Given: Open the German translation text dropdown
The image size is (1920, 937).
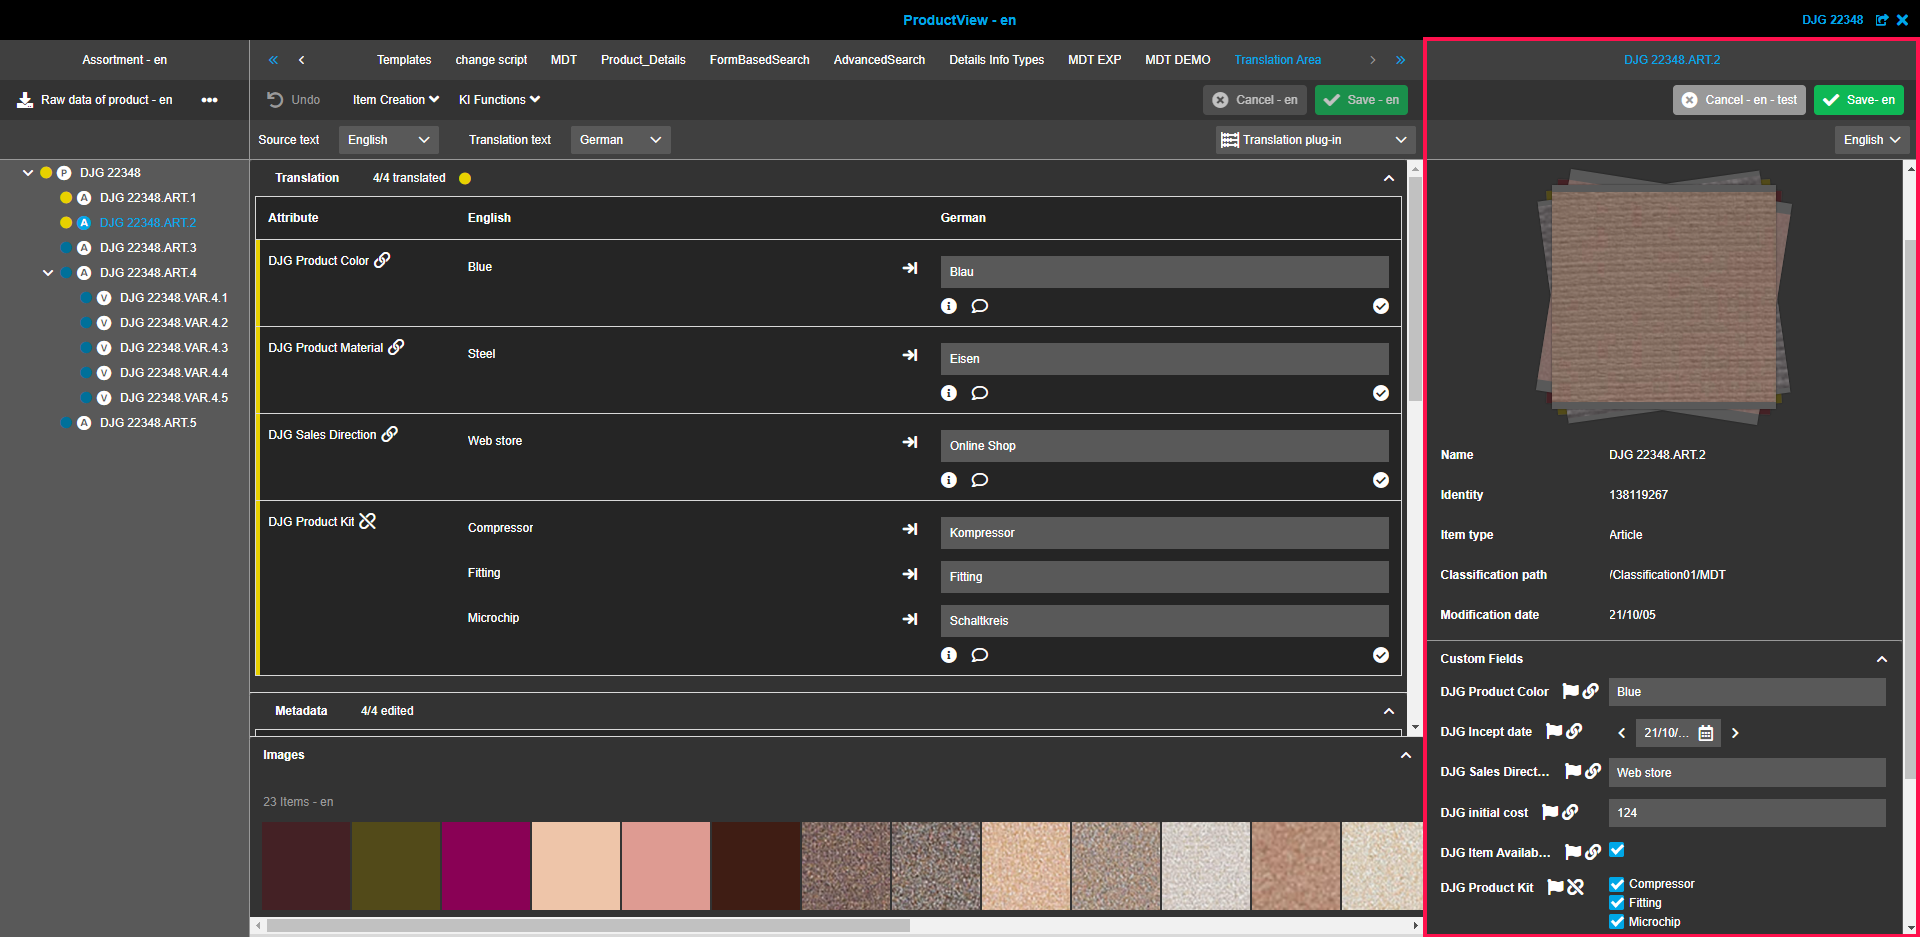Looking at the screenshot, I should coord(620,140).
